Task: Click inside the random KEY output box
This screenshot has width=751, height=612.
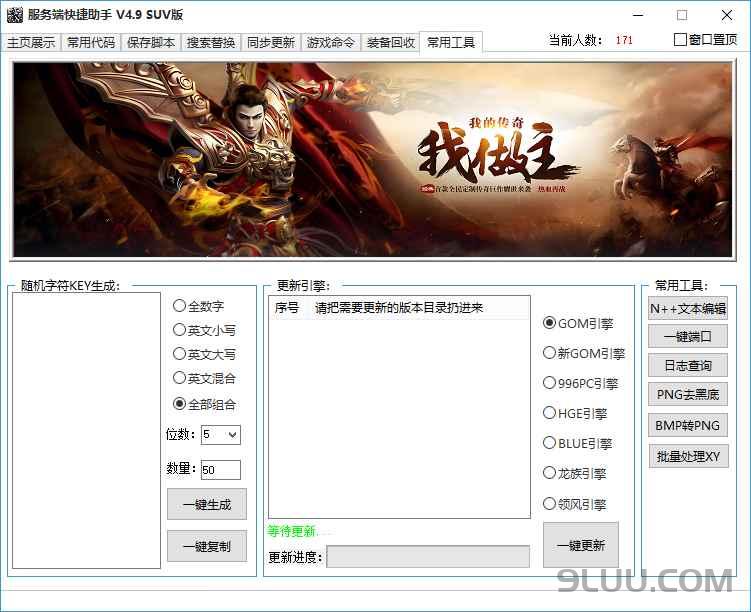Action: point(86,431)
